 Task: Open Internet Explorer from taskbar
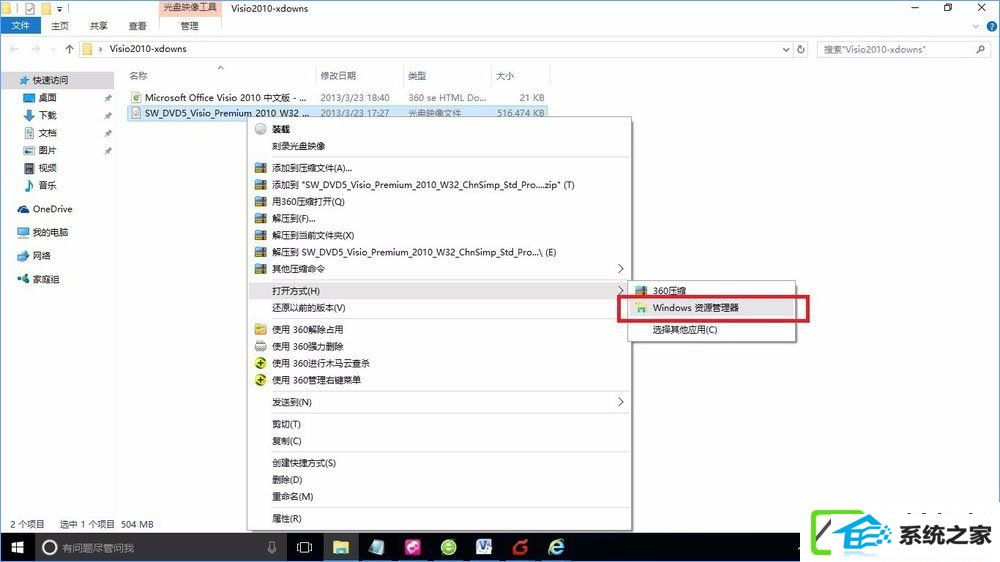(556, 547)
